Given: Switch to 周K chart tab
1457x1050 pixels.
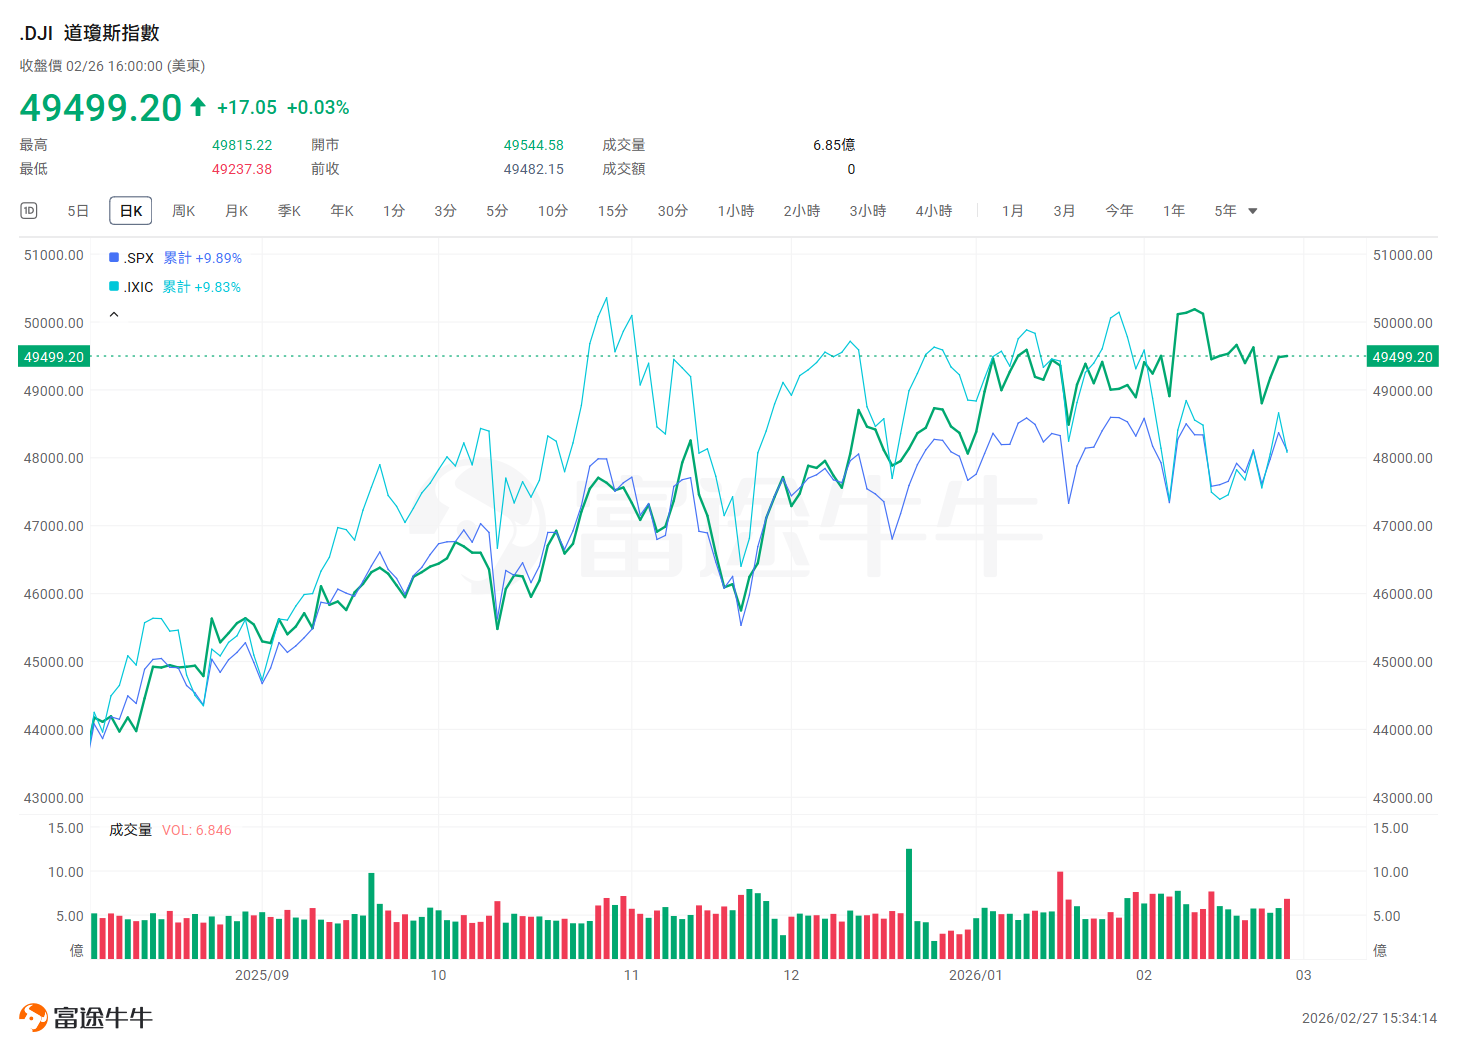Looking at the screenshot, I should 184,211.
